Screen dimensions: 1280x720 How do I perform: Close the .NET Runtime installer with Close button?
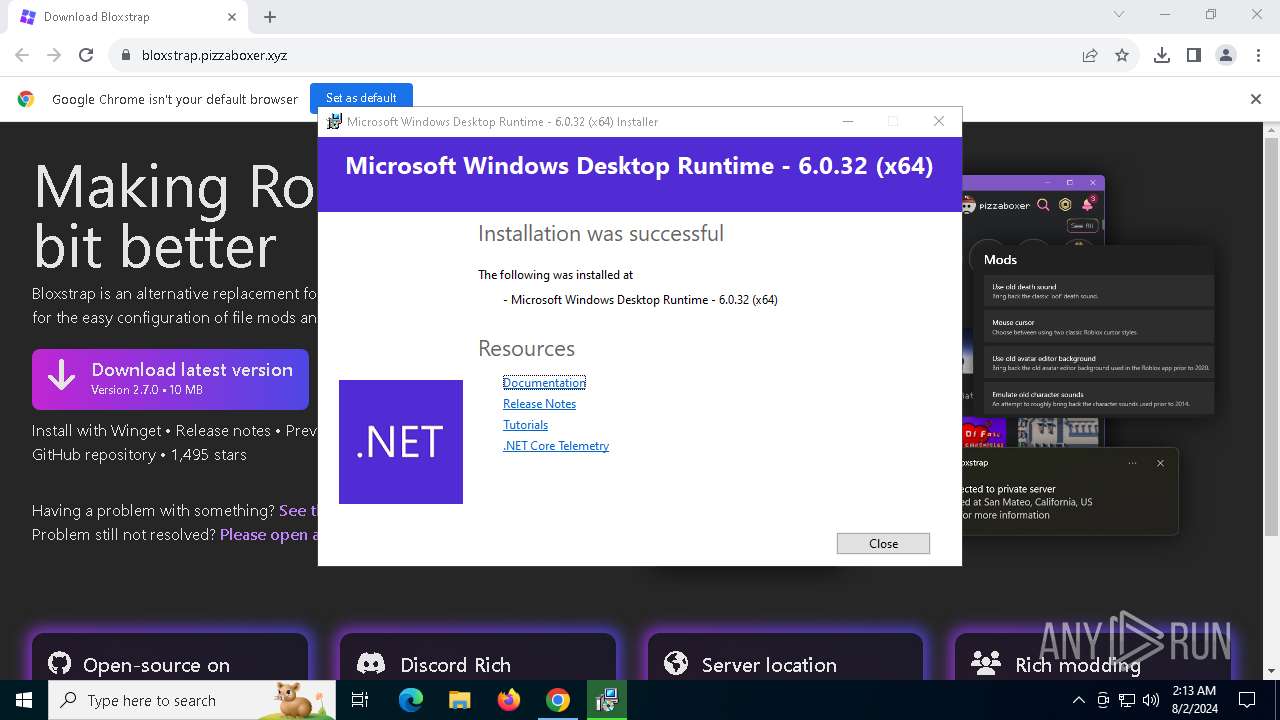coord(883,543)
